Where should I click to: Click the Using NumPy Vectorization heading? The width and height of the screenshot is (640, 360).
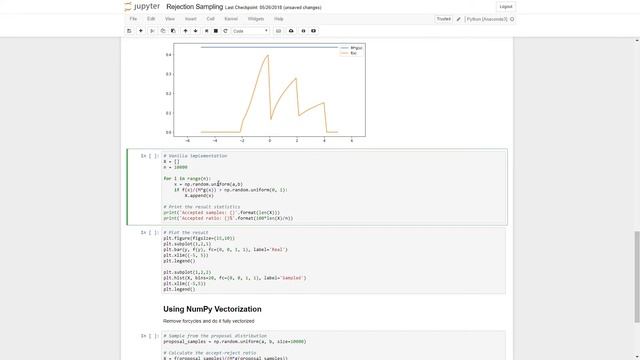click(x=212, y=309)
